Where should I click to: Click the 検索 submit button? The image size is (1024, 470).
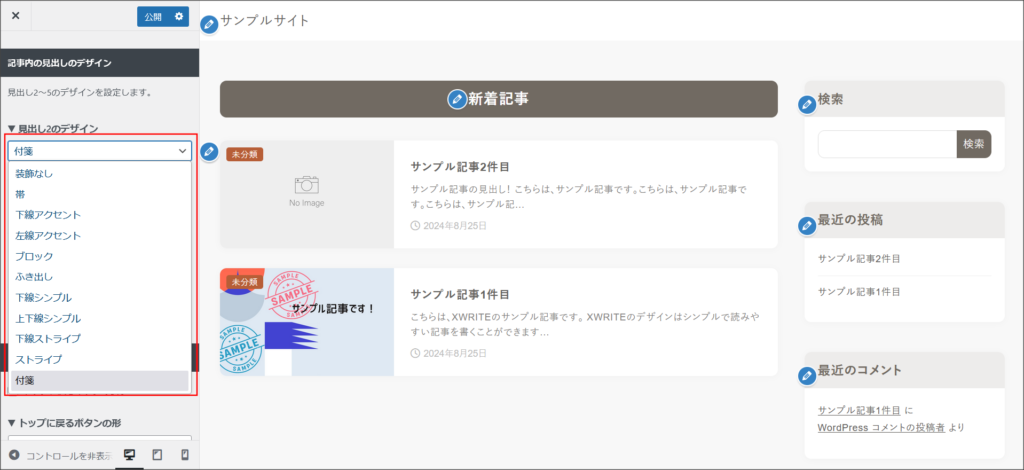(x=974, y=144)
